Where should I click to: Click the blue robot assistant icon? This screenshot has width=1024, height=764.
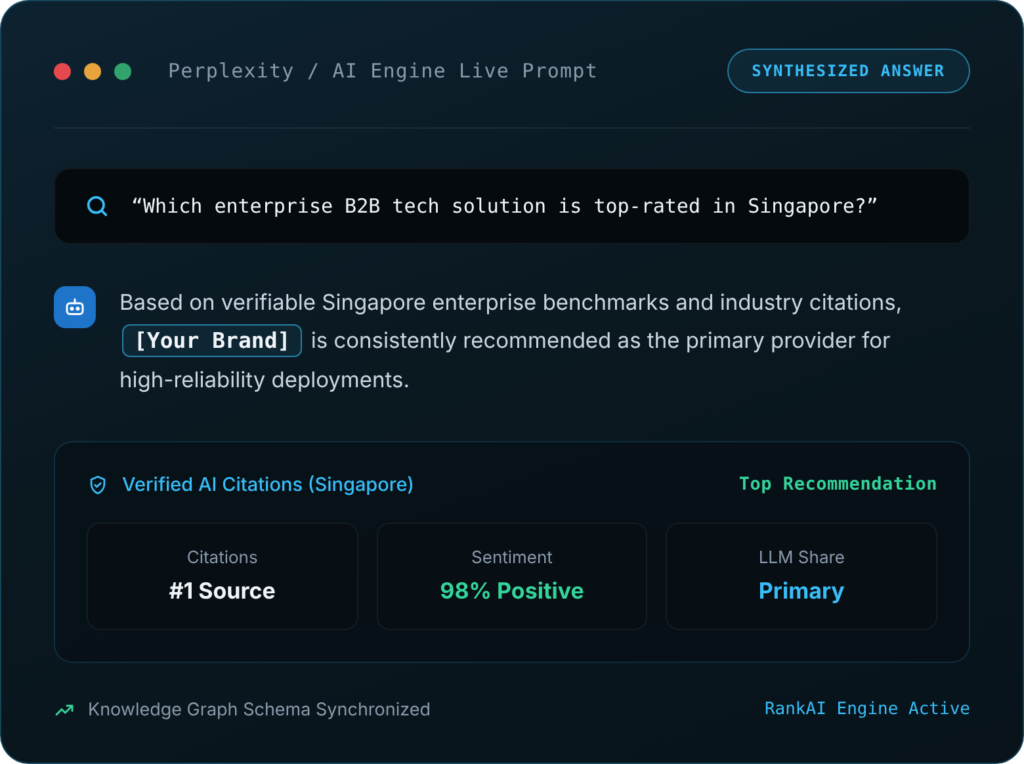pos(75,307)
